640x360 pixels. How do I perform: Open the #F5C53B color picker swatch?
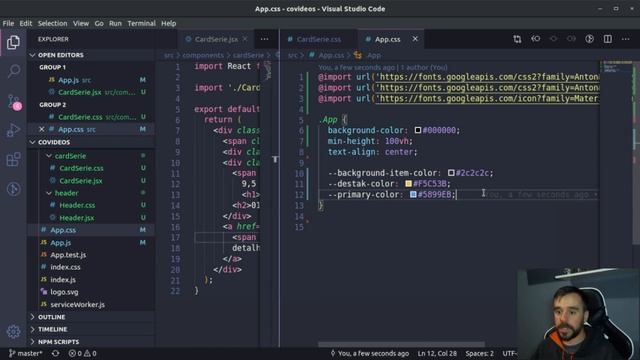409,184
